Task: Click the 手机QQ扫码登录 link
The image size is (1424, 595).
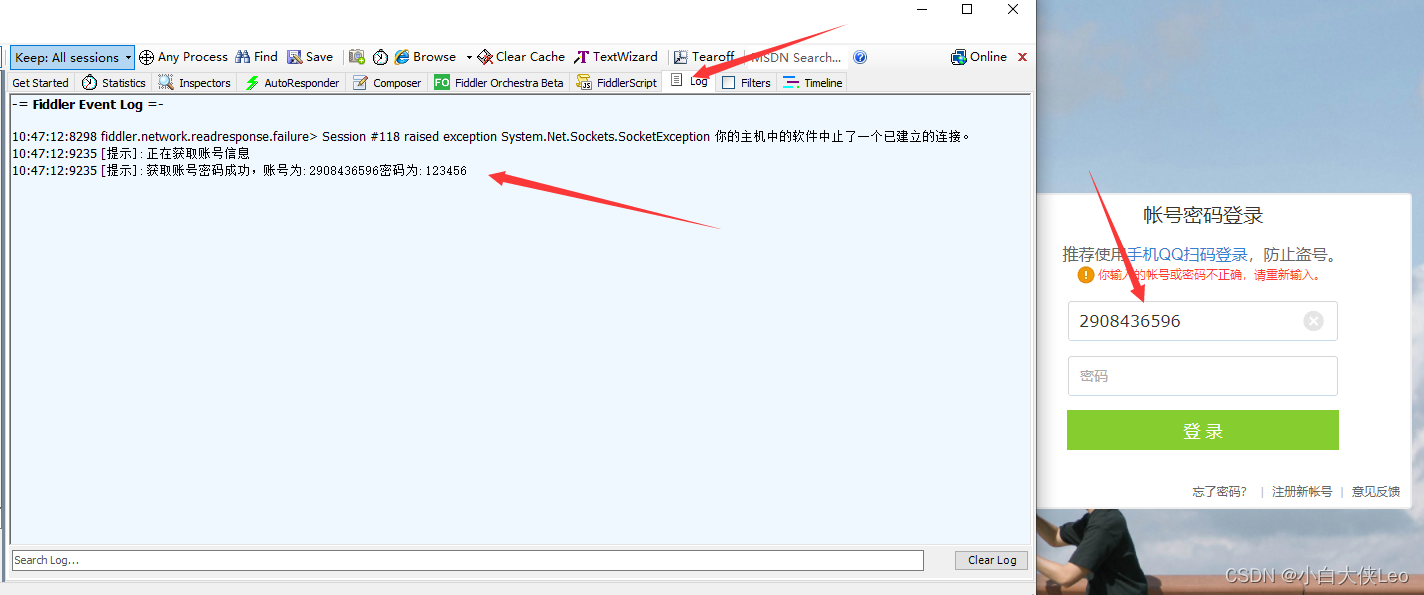Action: tap(1187, 254)
